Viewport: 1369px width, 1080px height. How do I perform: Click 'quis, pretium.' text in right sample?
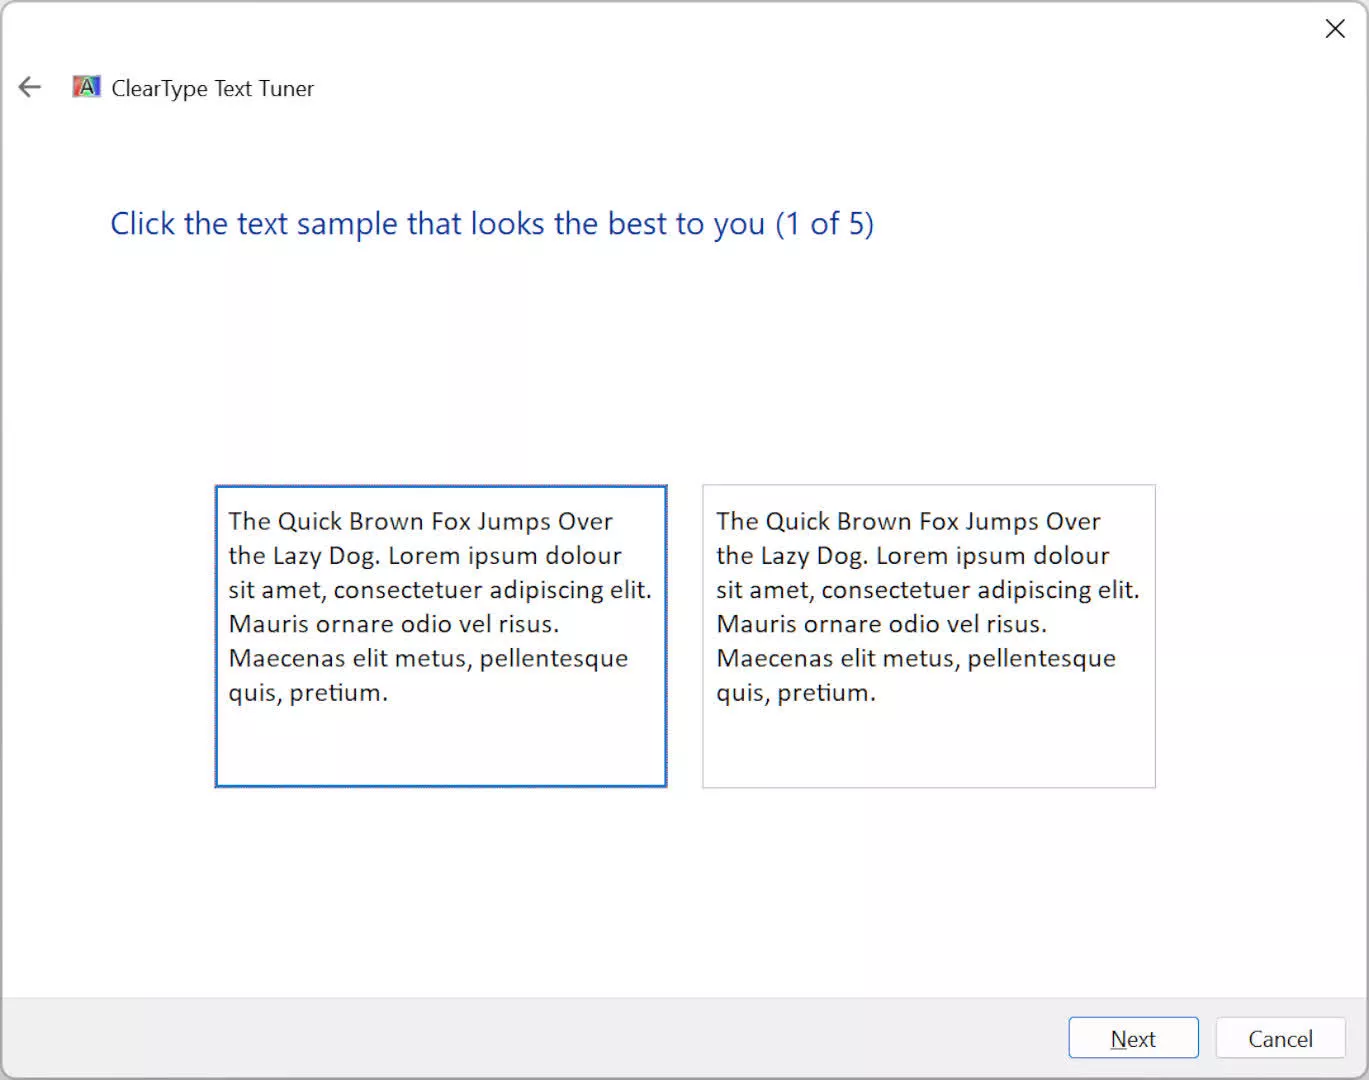tap(795, 692)
